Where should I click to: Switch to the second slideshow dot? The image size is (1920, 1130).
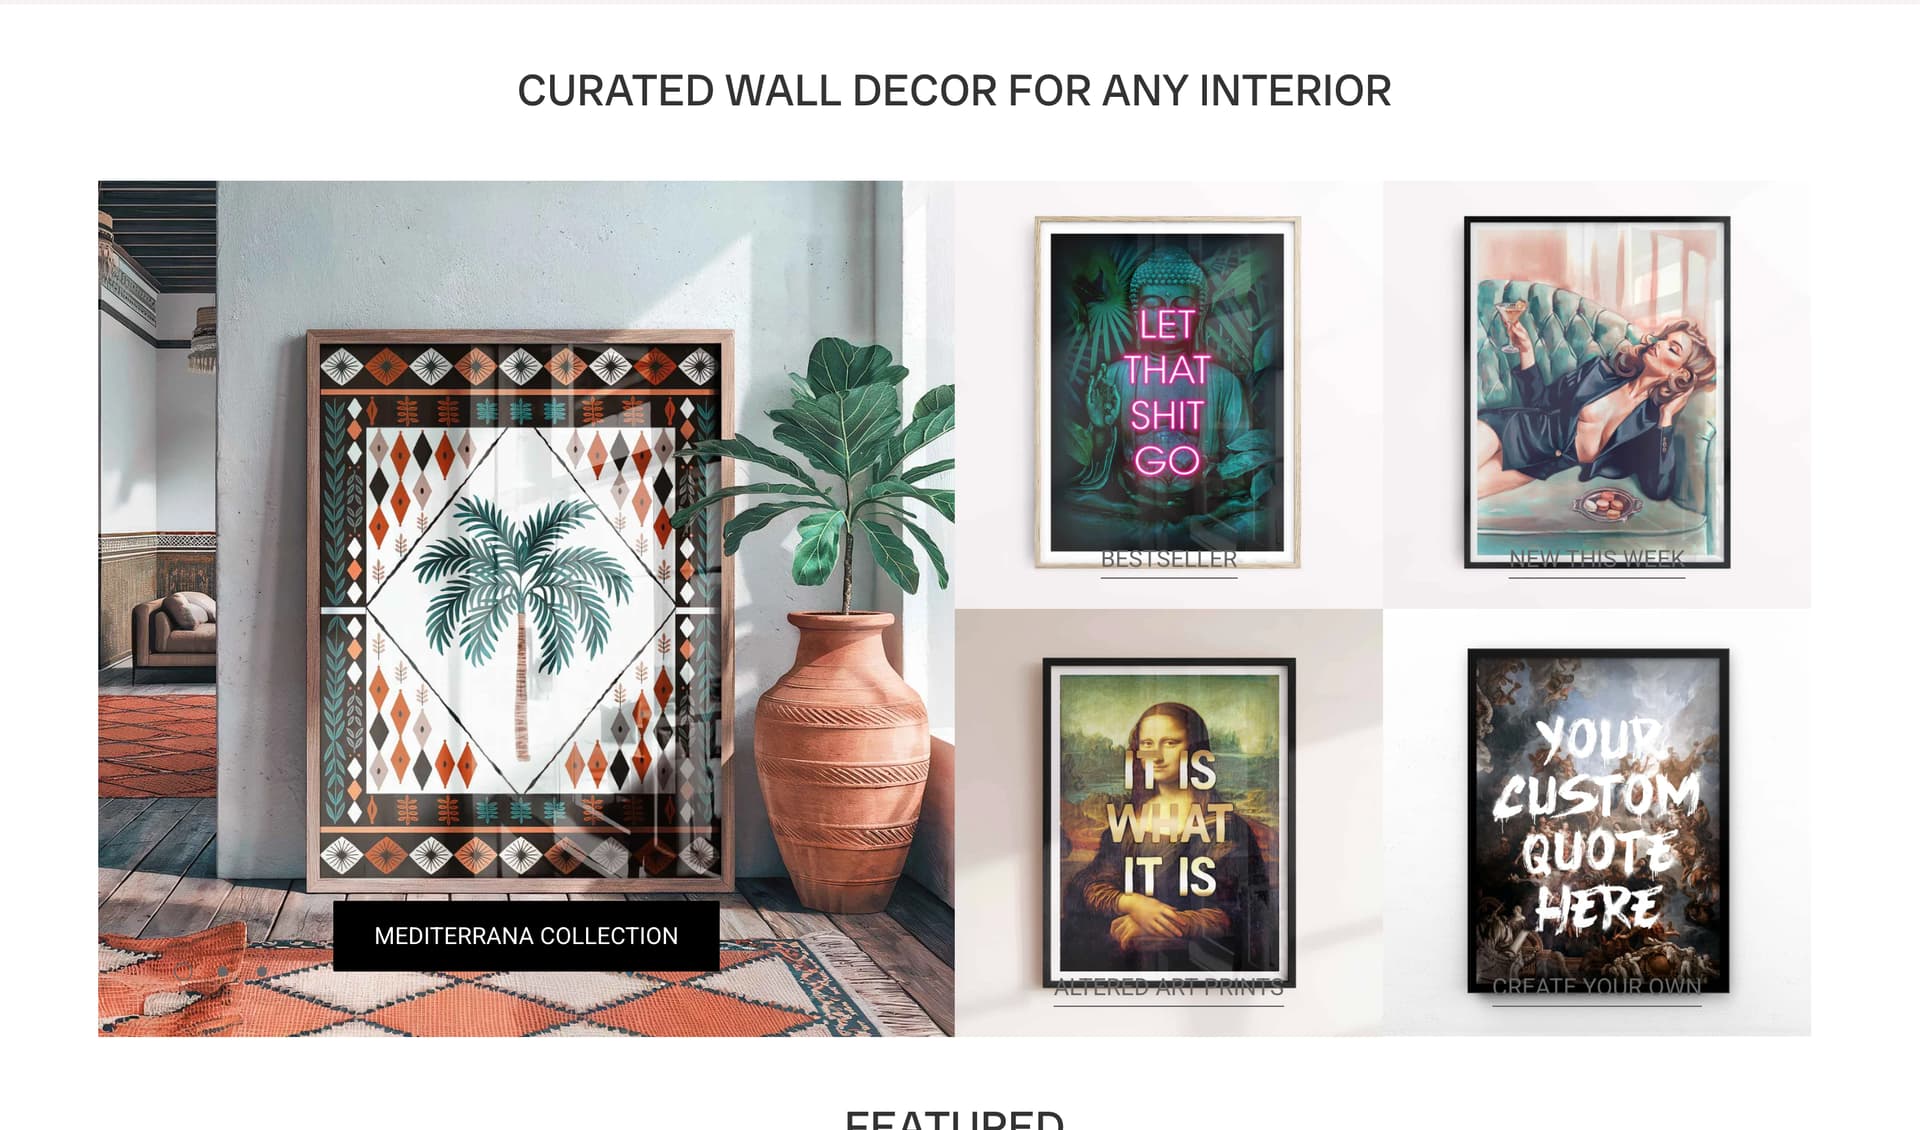[222, 971]
